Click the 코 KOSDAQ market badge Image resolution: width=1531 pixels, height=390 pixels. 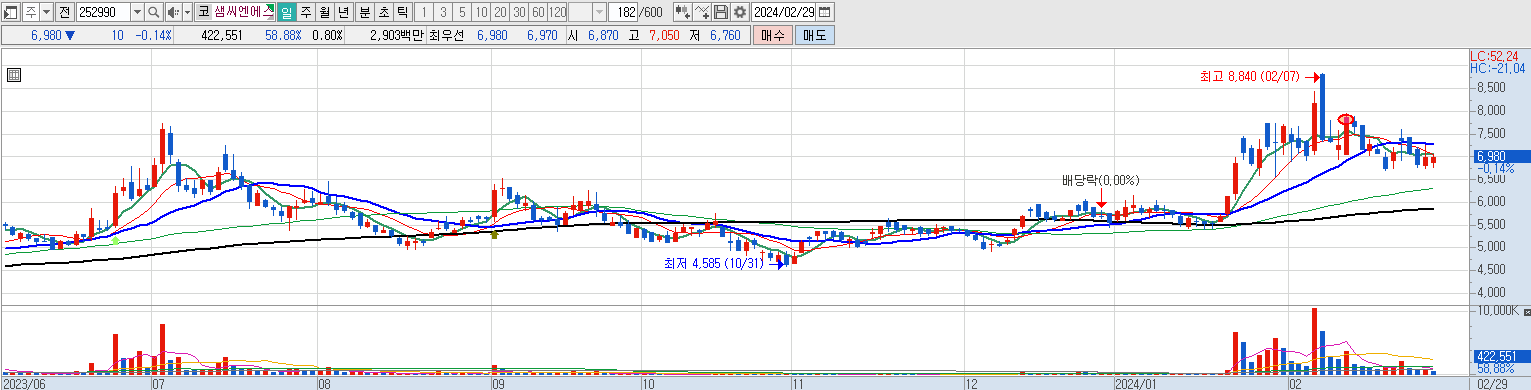tap(204, 12)
